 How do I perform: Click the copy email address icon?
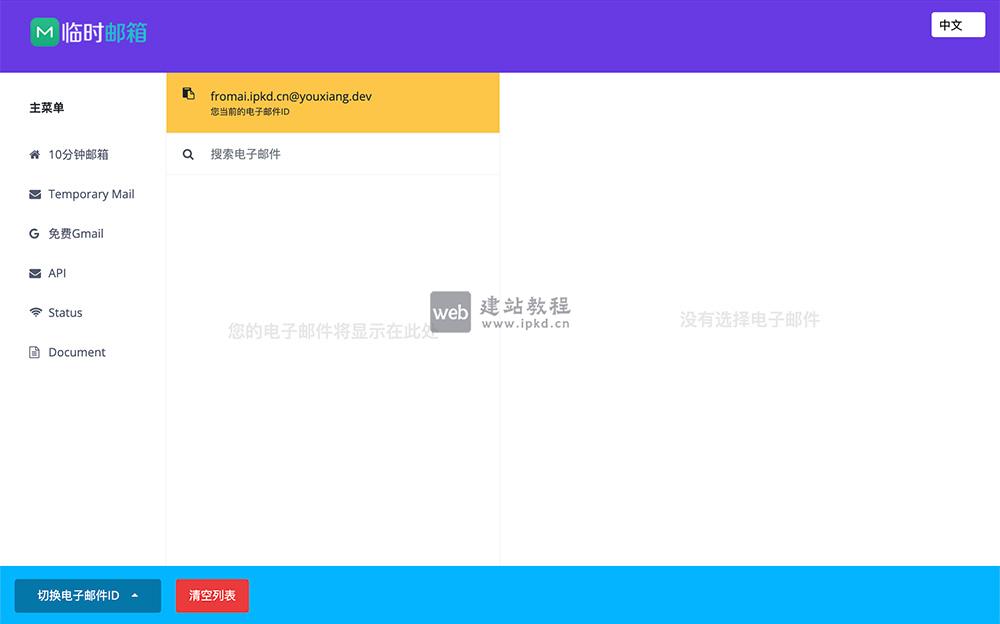[187, 92]
